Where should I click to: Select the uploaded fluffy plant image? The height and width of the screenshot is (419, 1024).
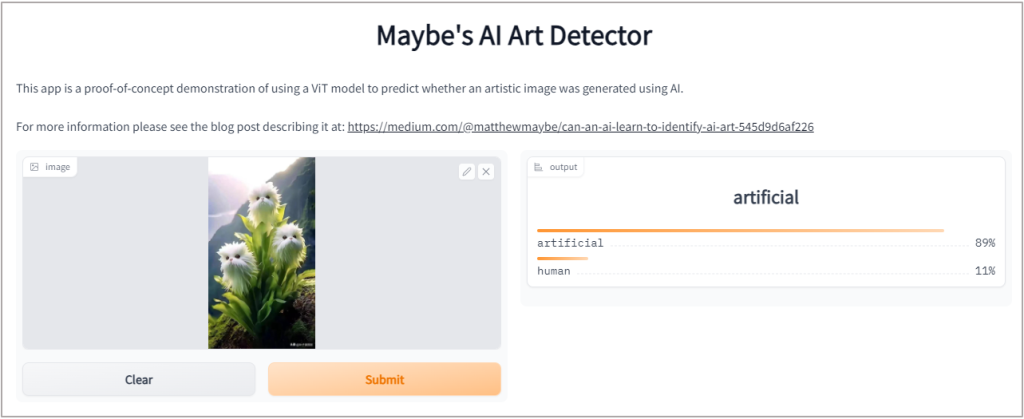262,253
